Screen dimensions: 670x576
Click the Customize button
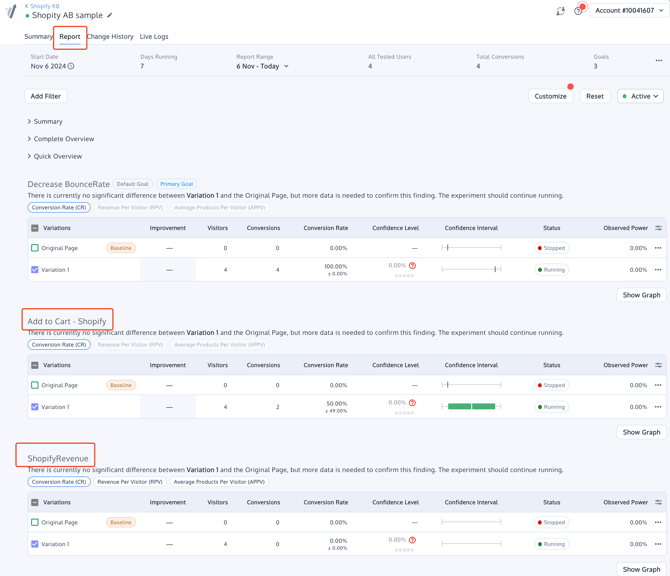pyautogui.click(x=550, y=96)
